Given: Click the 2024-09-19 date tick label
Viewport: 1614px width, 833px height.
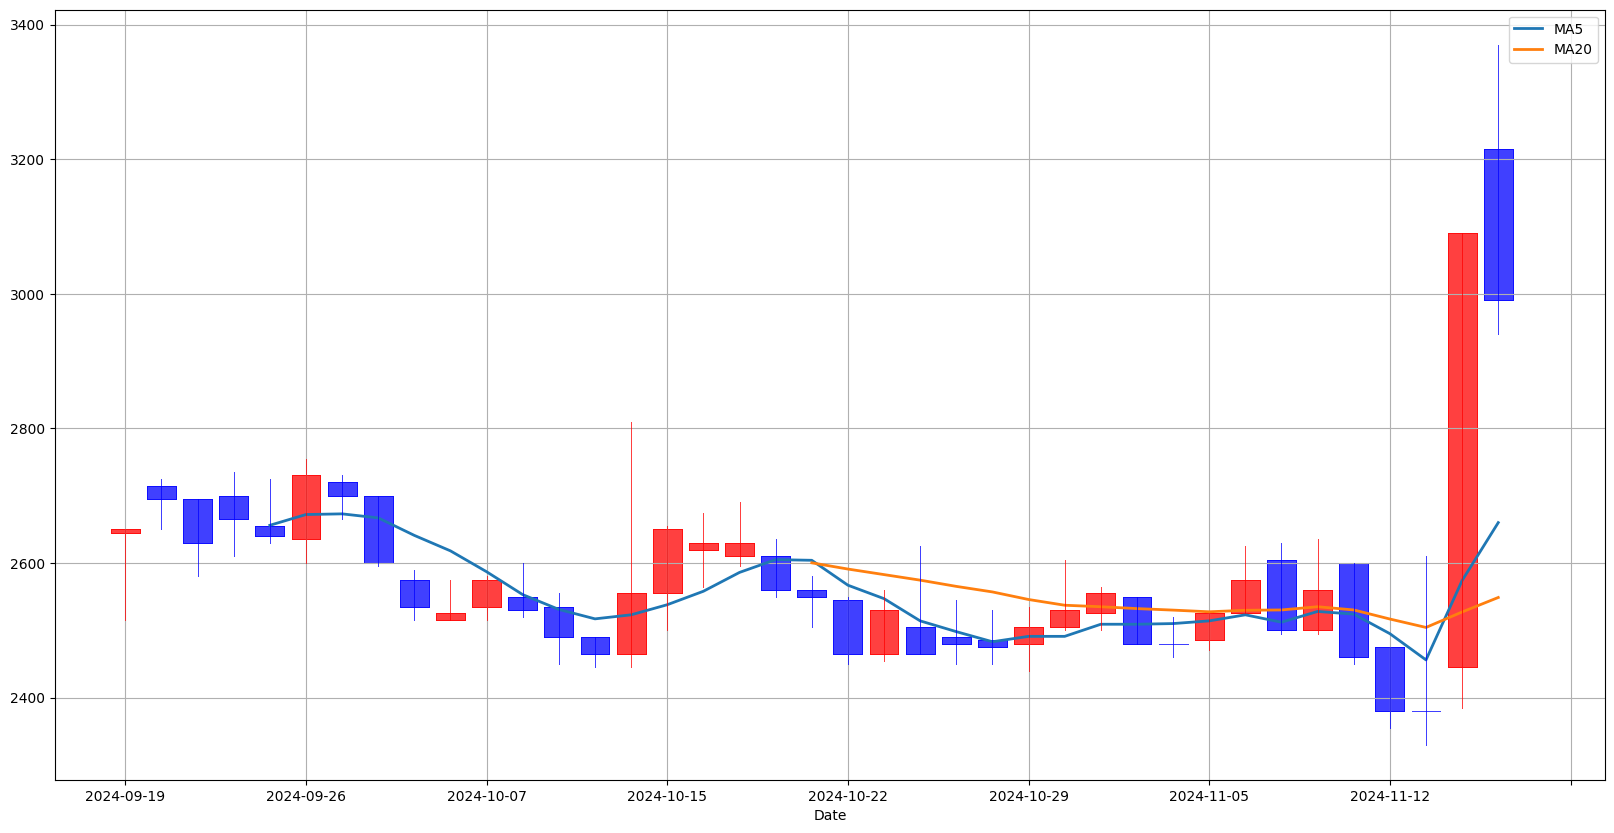Looking at the screenshot, I should (125, 796).
